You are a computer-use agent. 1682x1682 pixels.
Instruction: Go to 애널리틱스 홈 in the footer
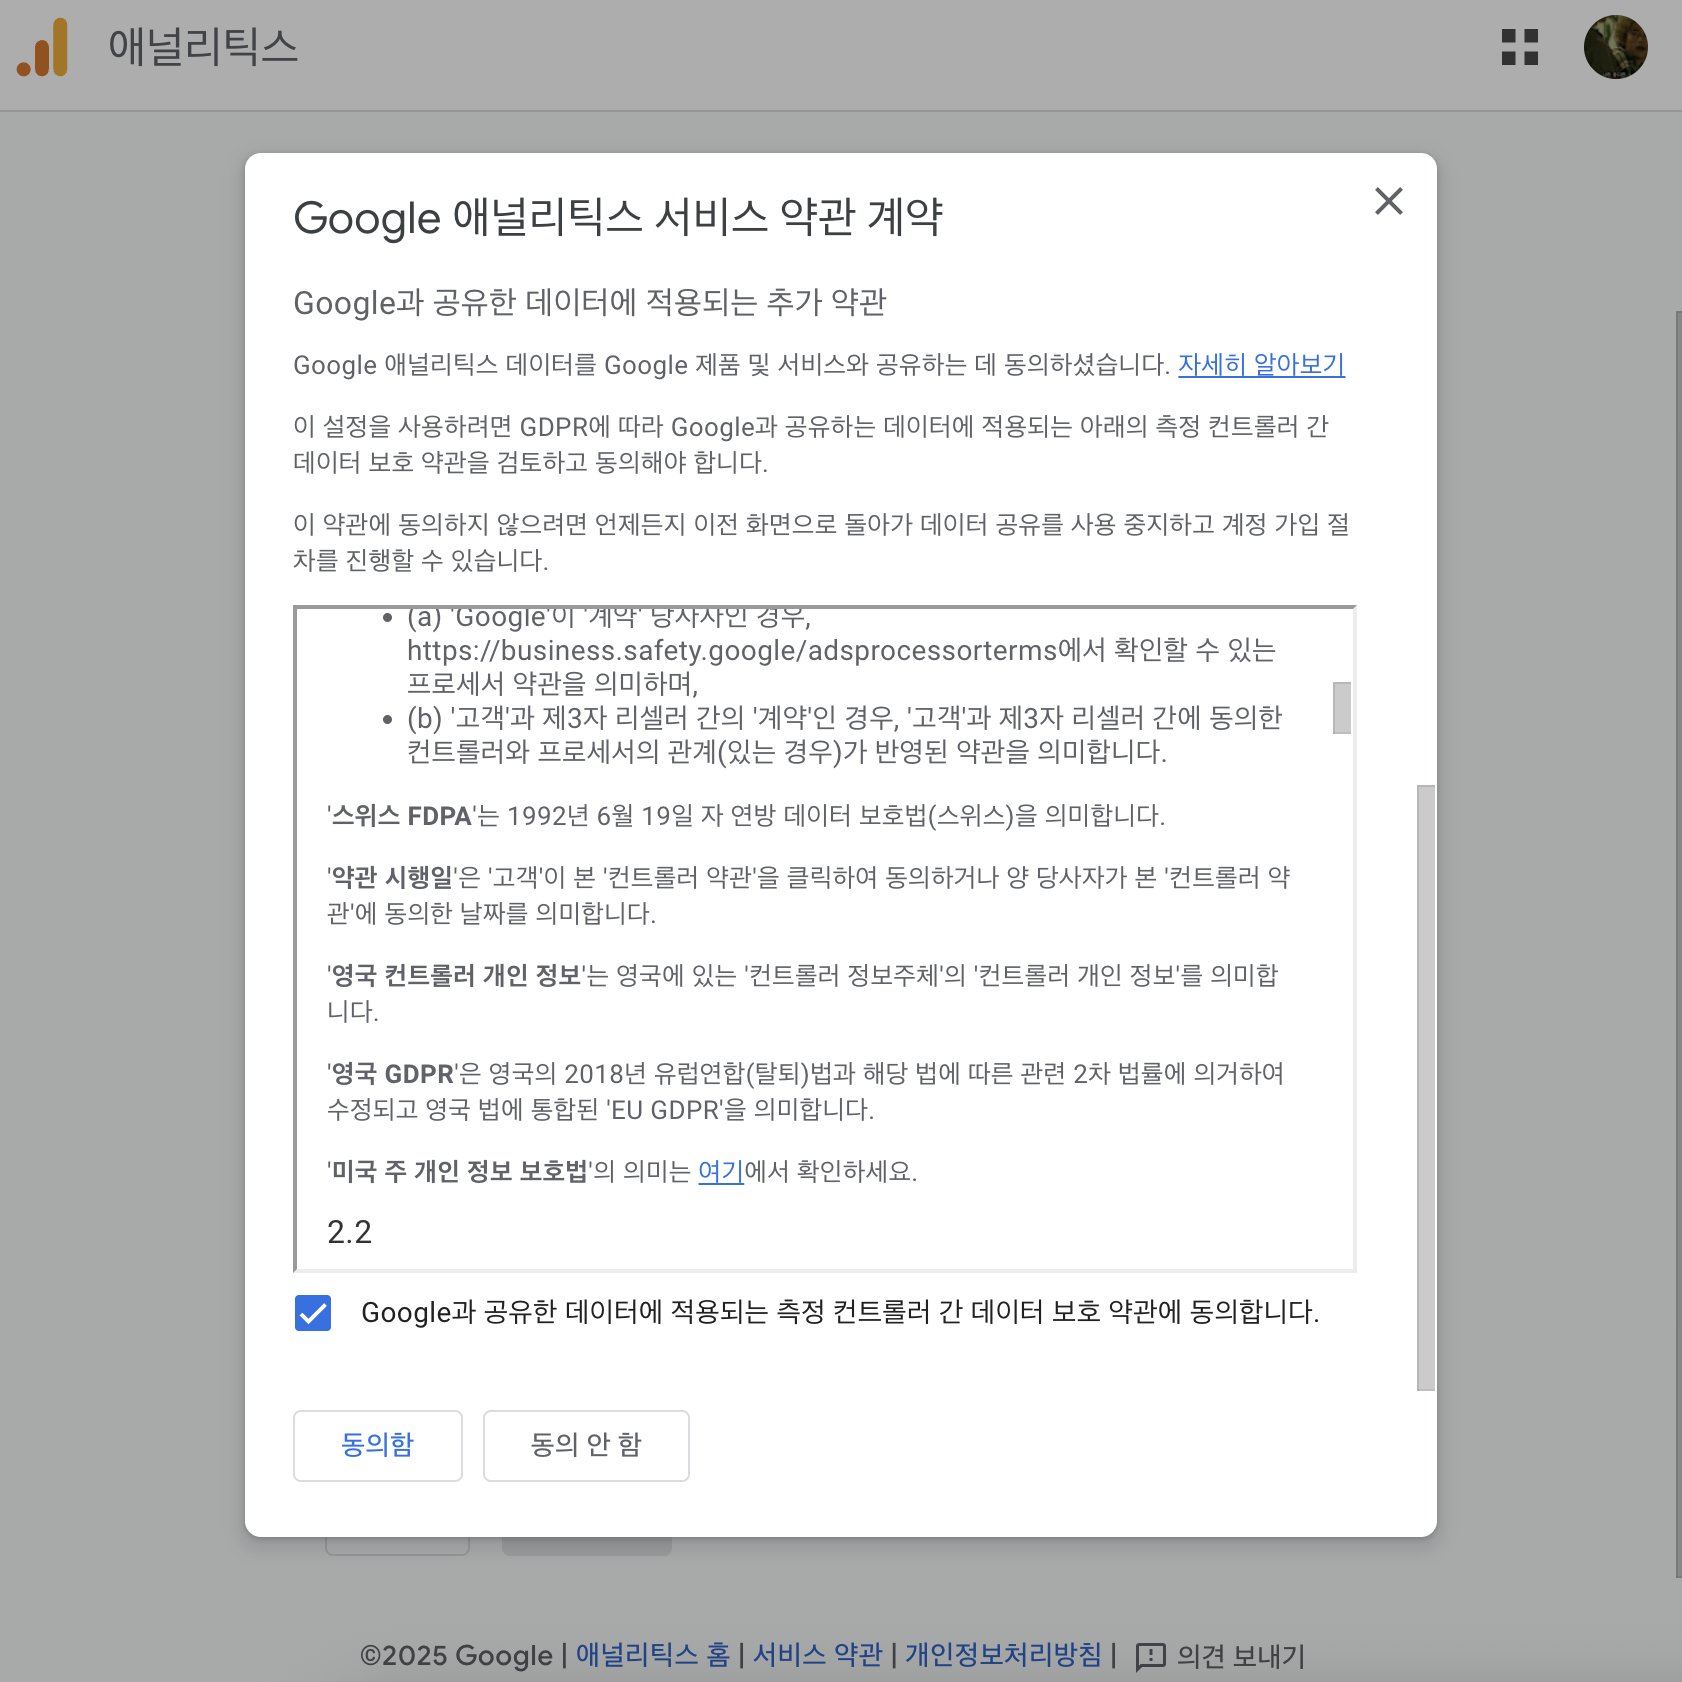click(652, 1655)
